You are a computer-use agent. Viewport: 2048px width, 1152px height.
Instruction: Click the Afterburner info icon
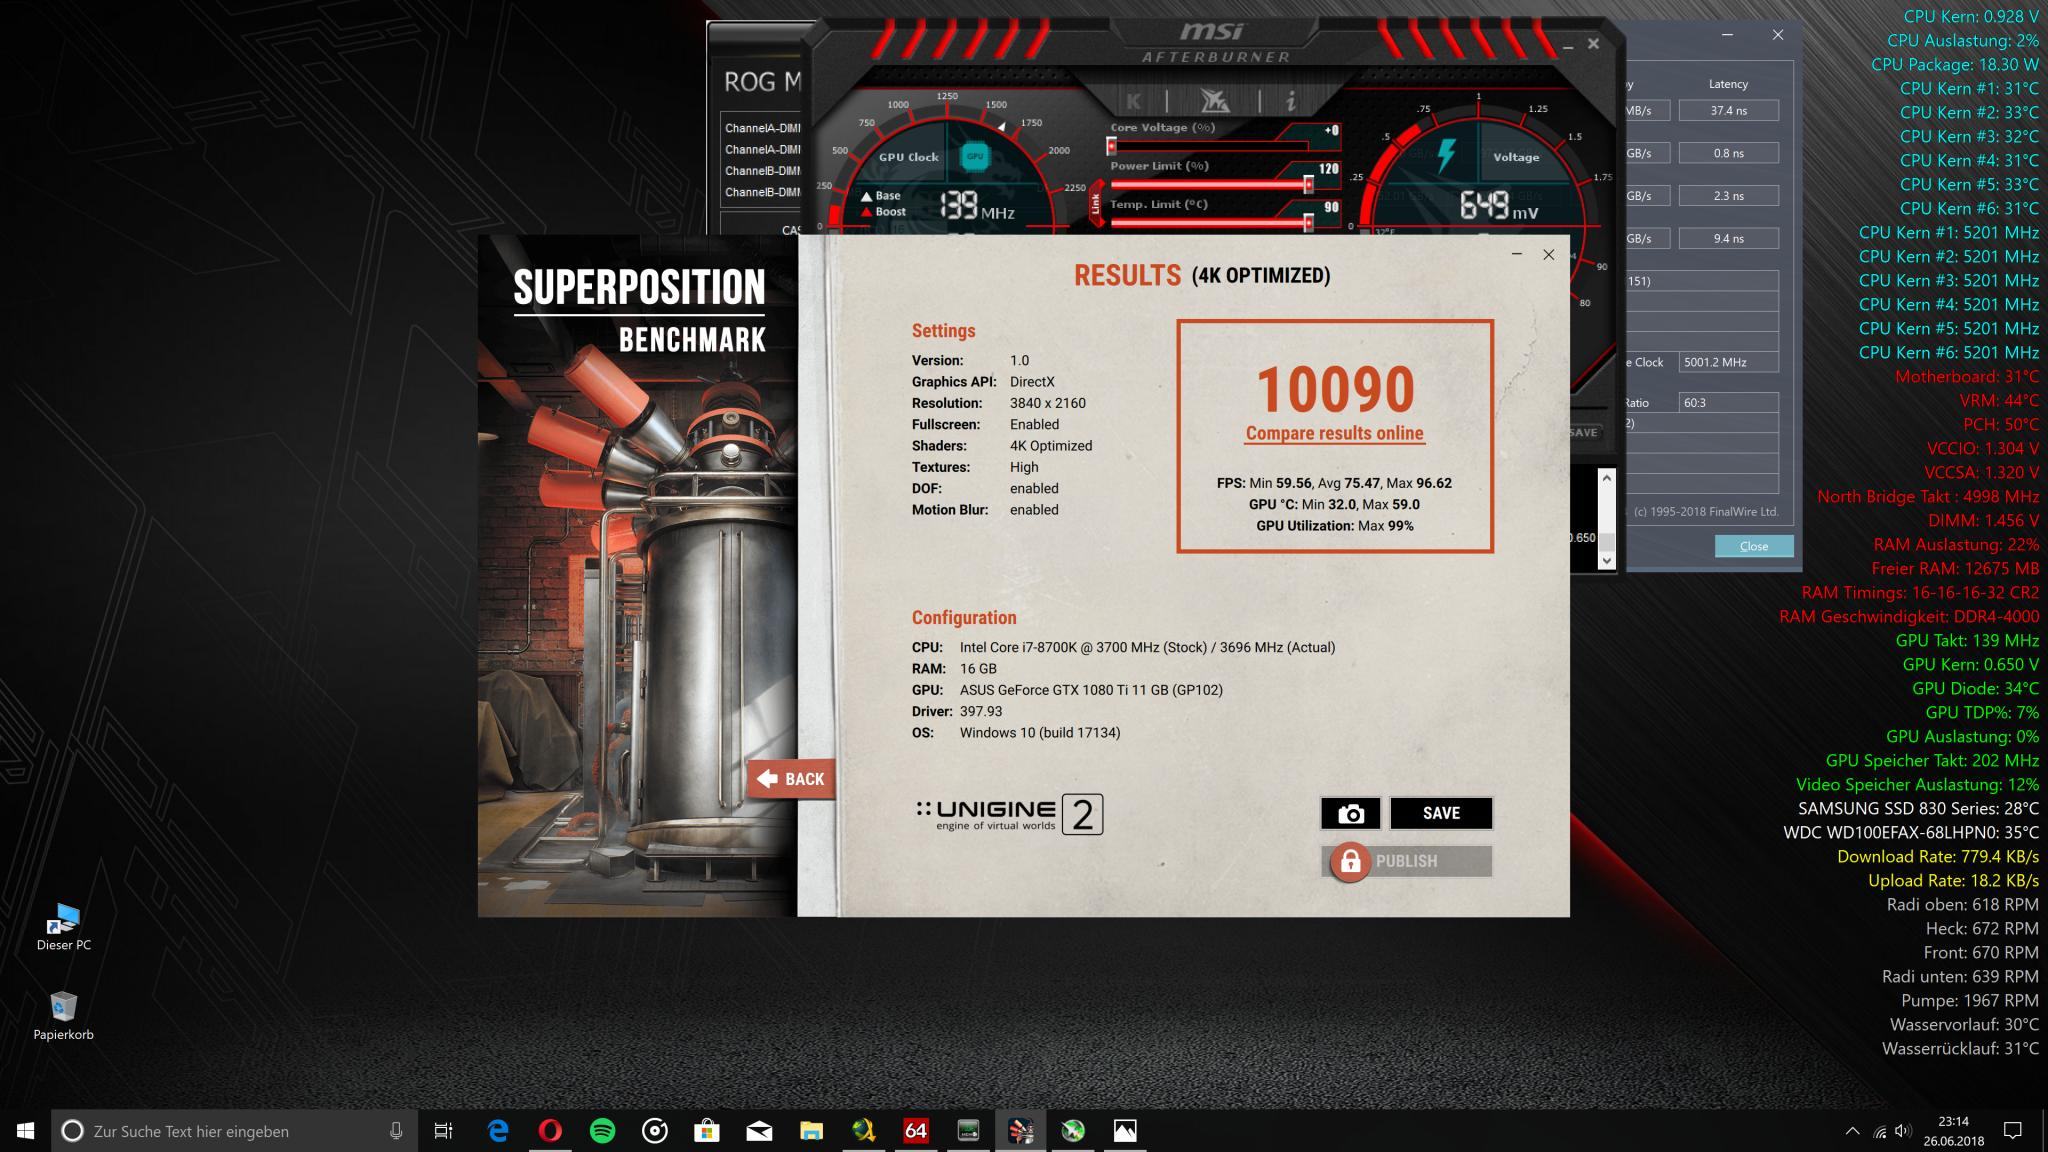[1291, 101]
